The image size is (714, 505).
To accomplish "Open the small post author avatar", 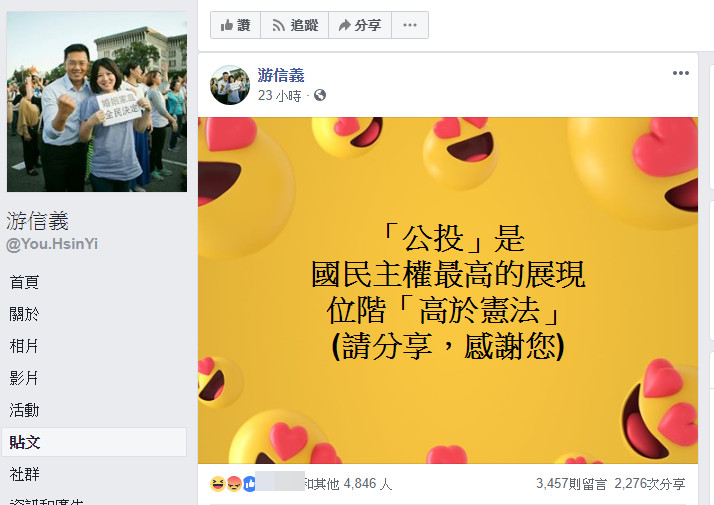I will (x=230, y=85).
